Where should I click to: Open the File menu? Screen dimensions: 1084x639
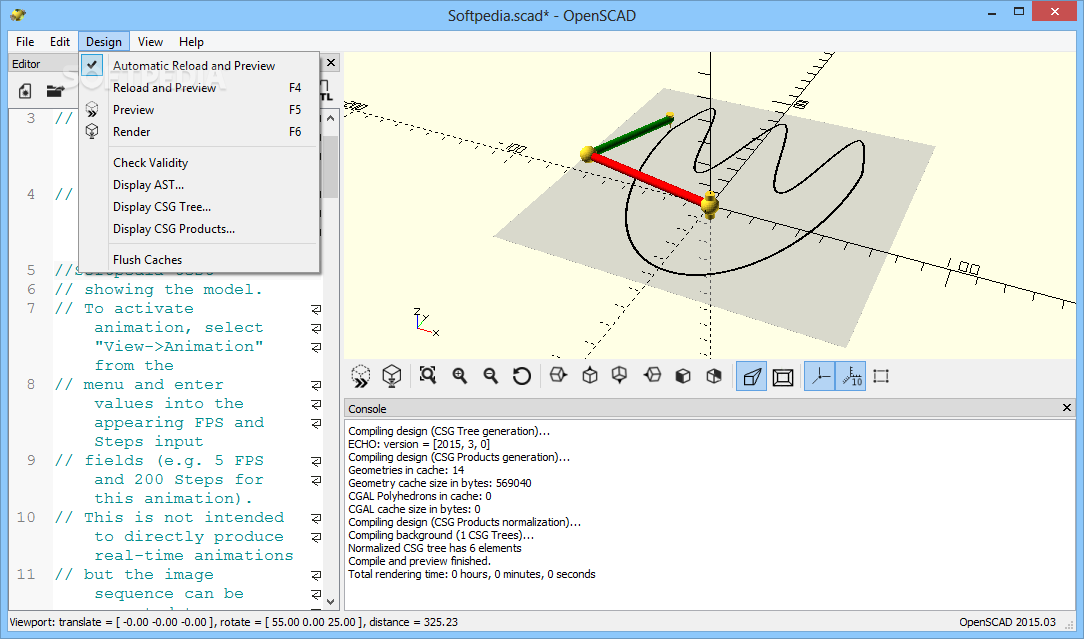[x=25, y=41]
